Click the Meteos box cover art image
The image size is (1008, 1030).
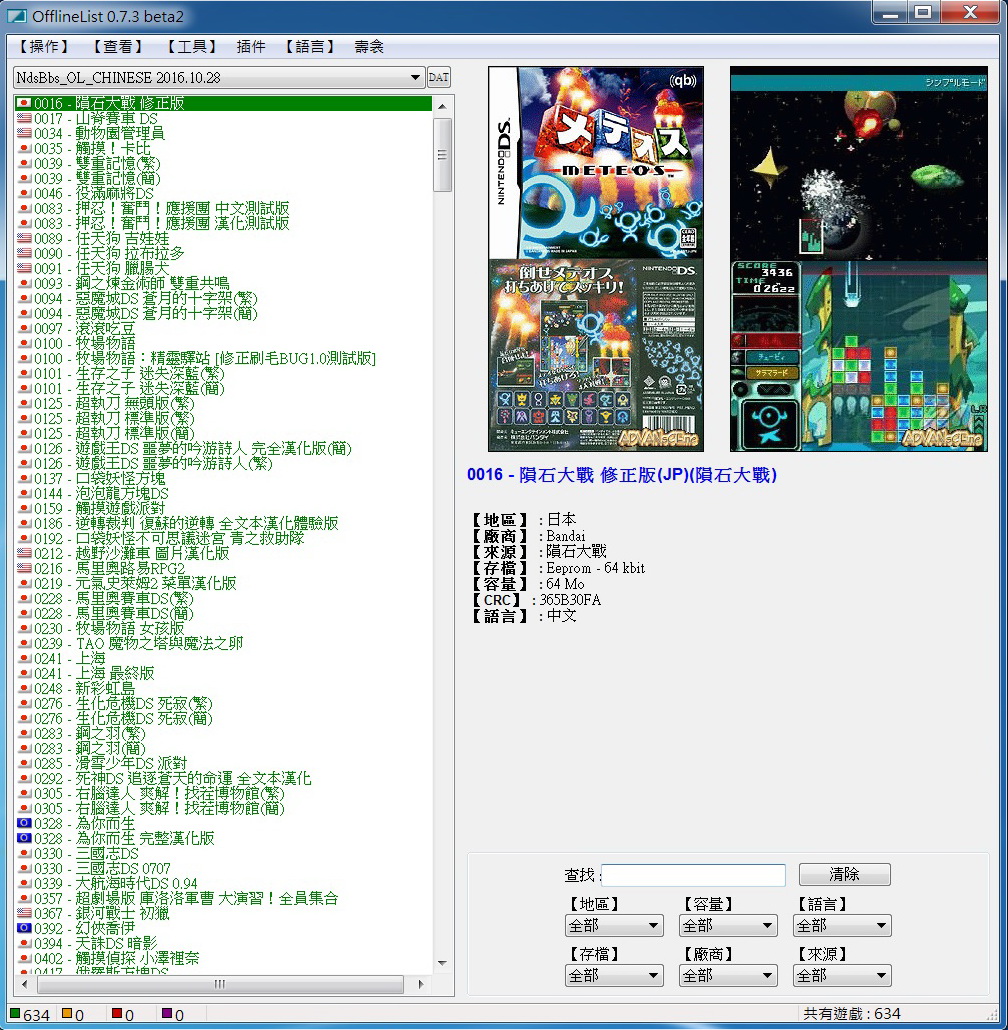pyautogui.click(x=596, y=259)
